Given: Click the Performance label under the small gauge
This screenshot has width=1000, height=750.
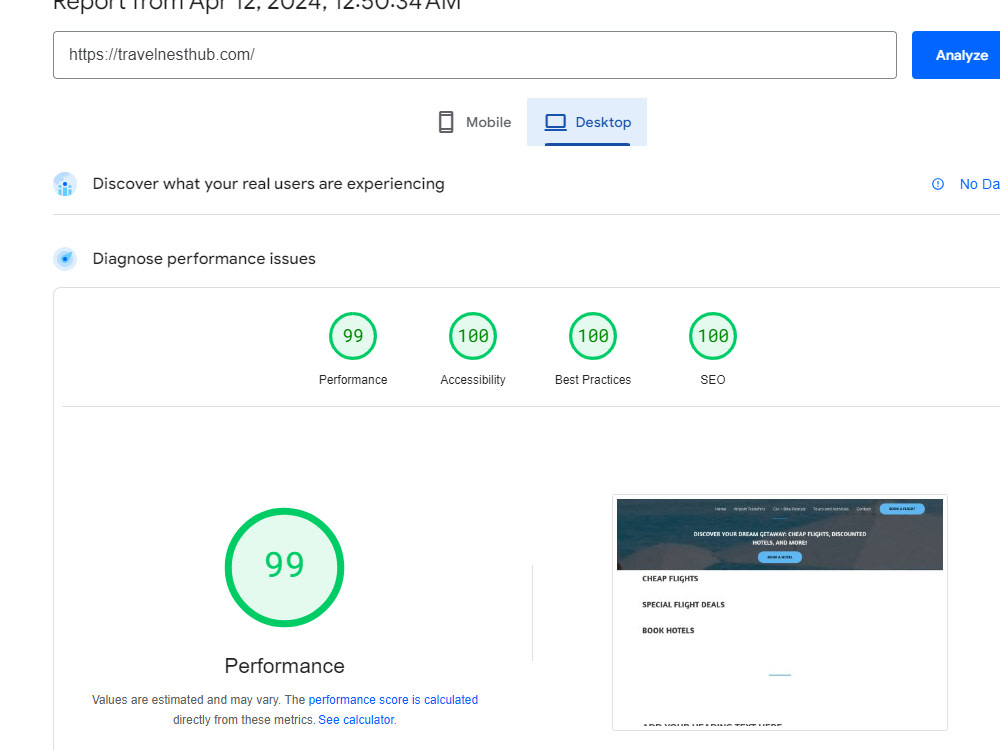Looking at the screenshot, I should (x=353, y=379).
